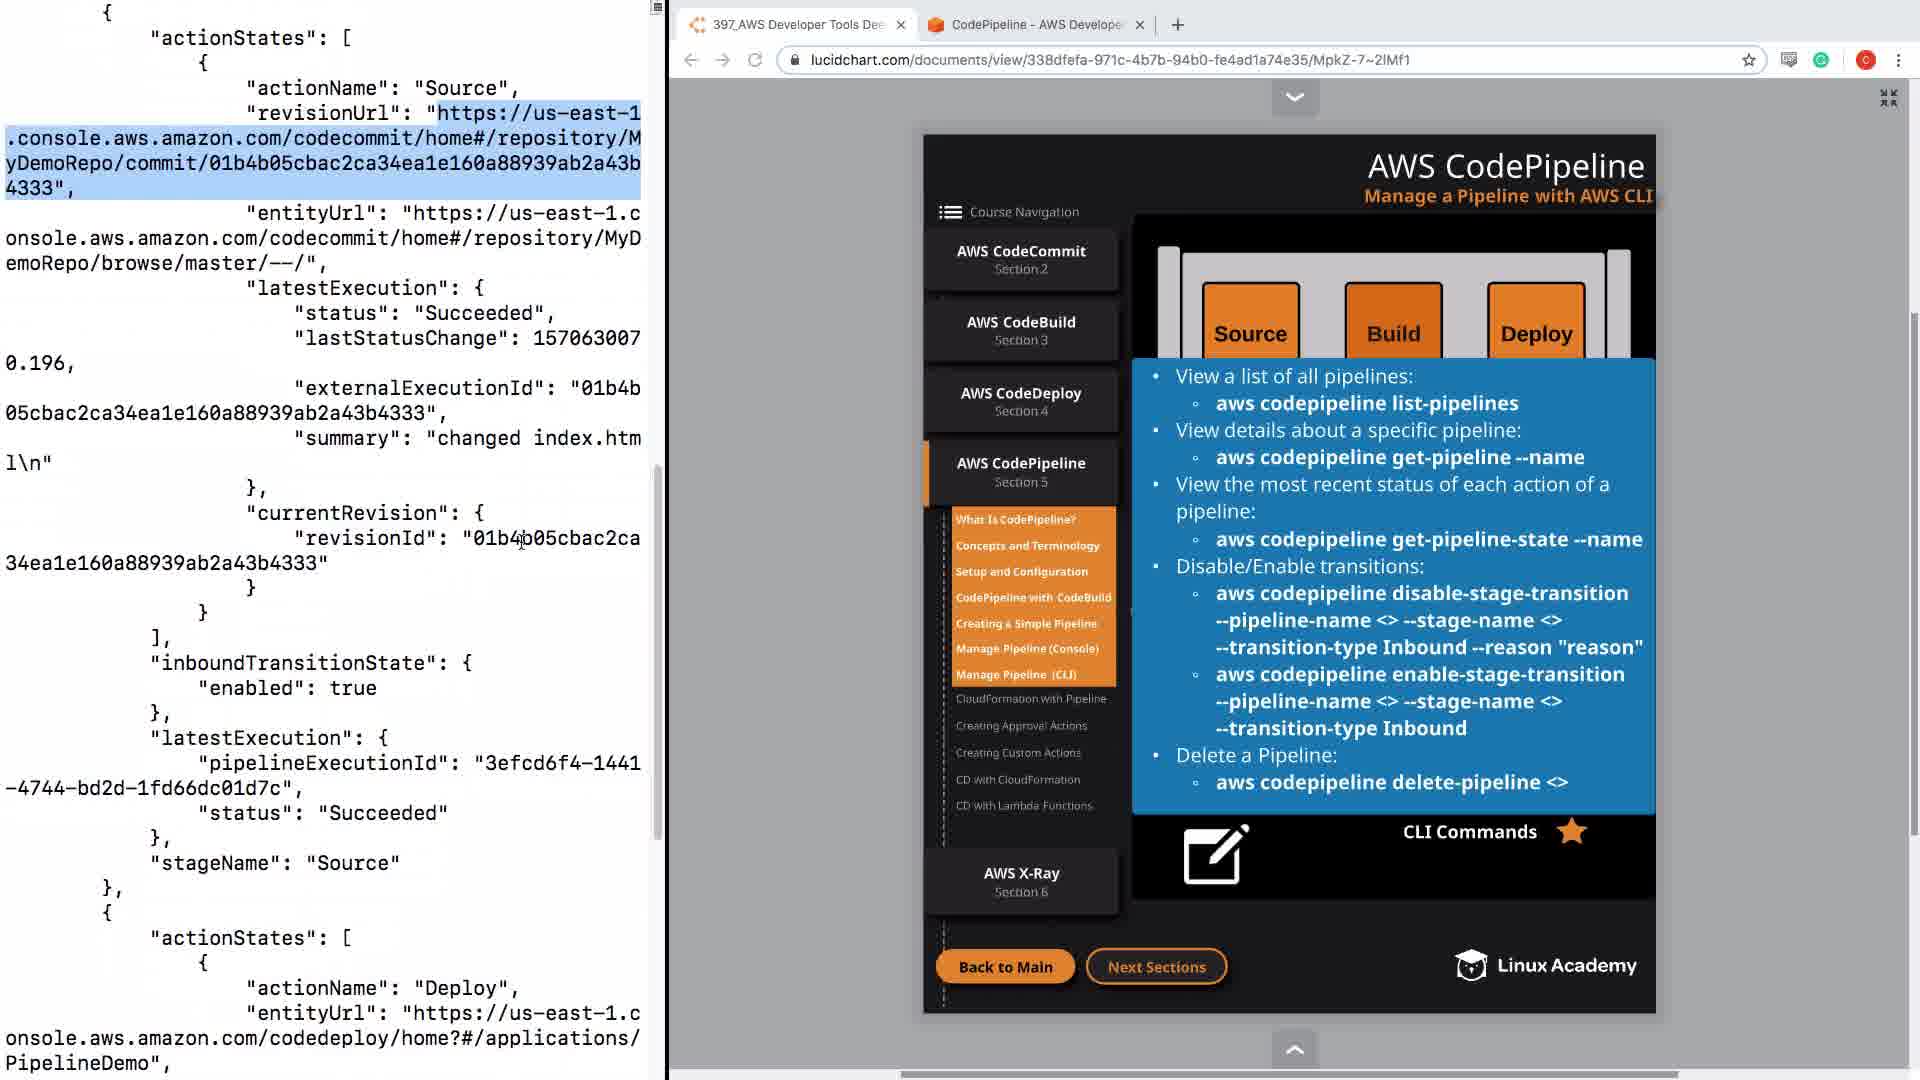The height and width of the screenshot is (1080, 1920).
Task: Click the browser reload icon
Action: pos(755,60)
